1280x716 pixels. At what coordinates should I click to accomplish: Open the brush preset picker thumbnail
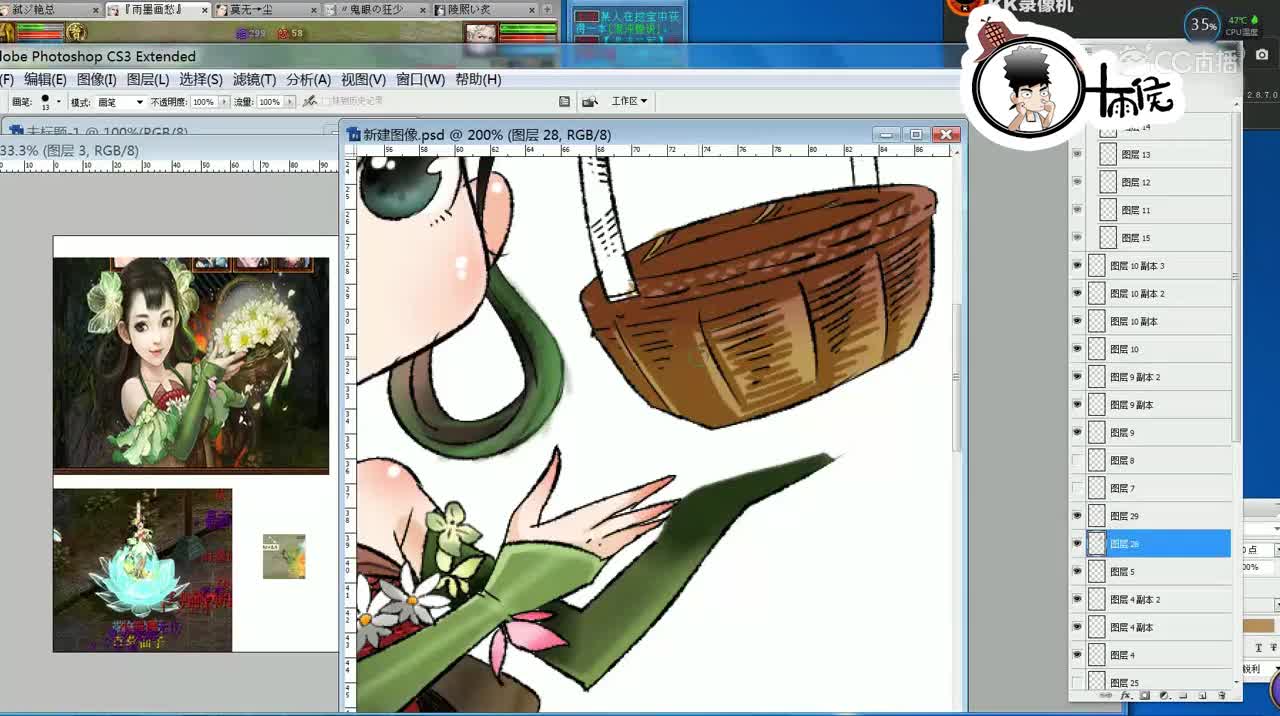click(x=46, y=102)
